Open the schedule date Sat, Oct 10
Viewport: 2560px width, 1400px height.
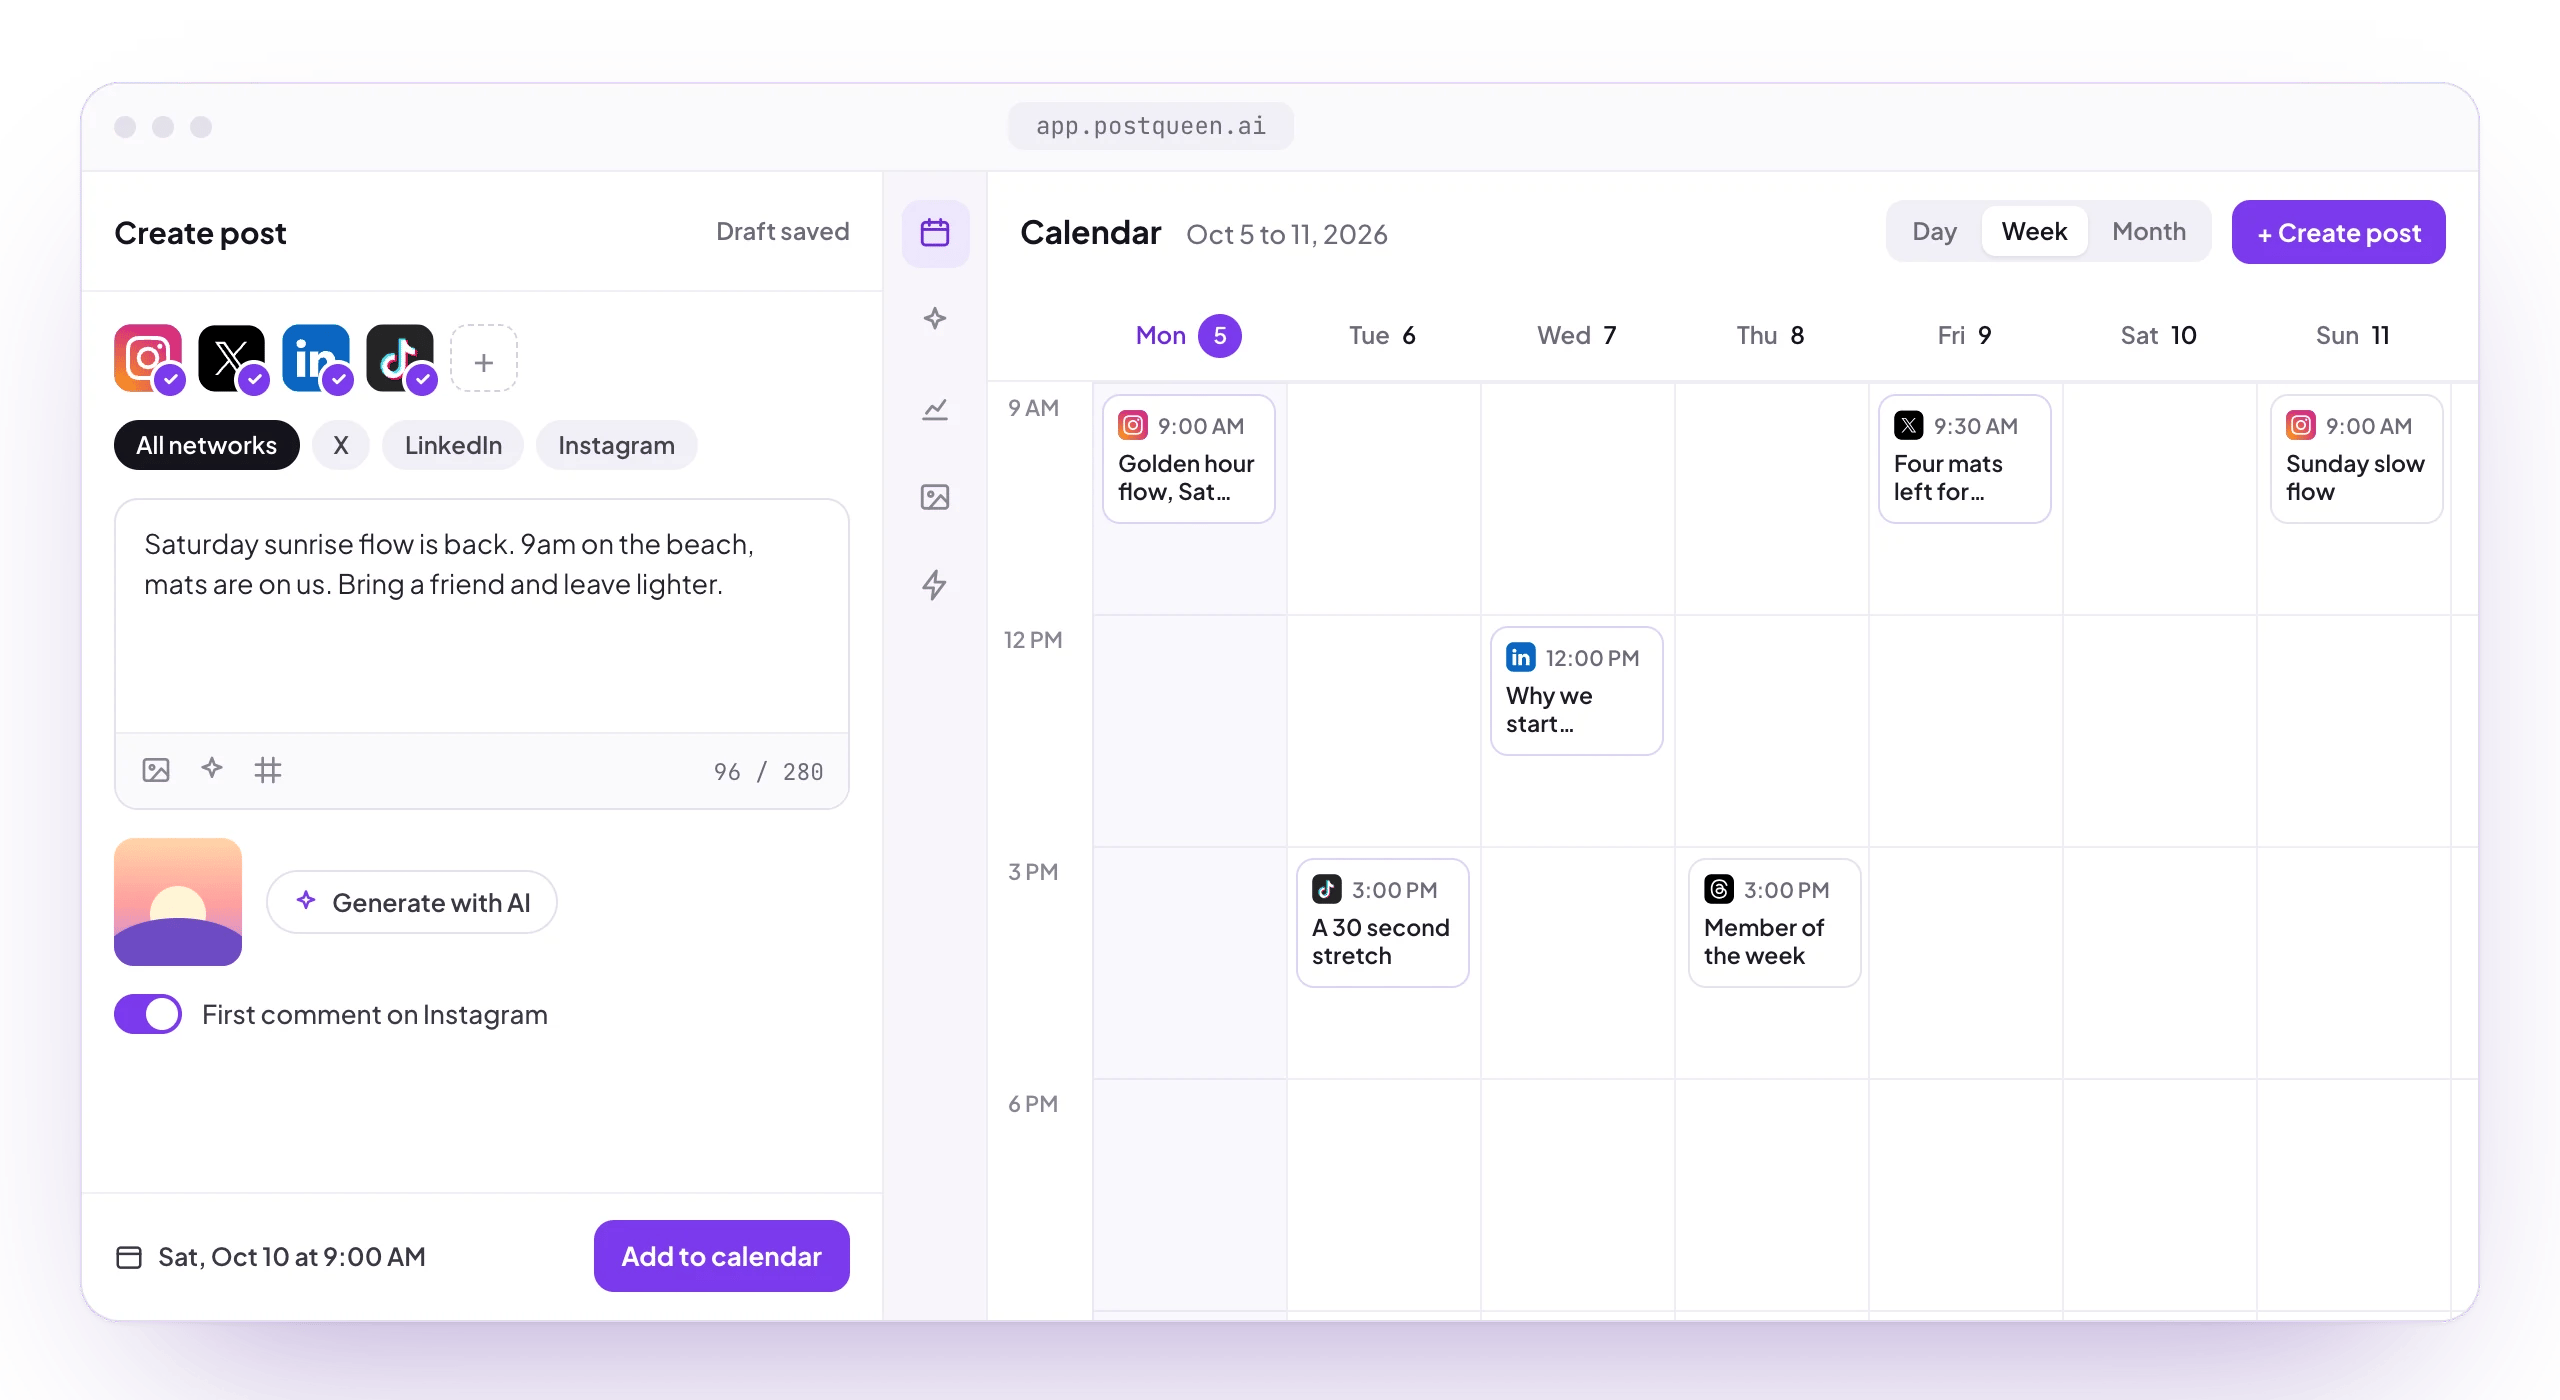point(292,1257)
